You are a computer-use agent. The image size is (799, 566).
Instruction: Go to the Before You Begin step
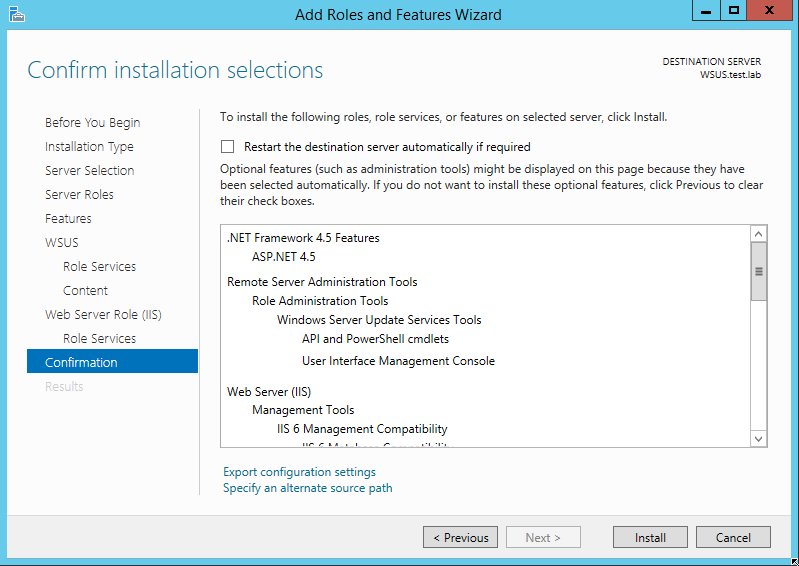click(92, 123)
